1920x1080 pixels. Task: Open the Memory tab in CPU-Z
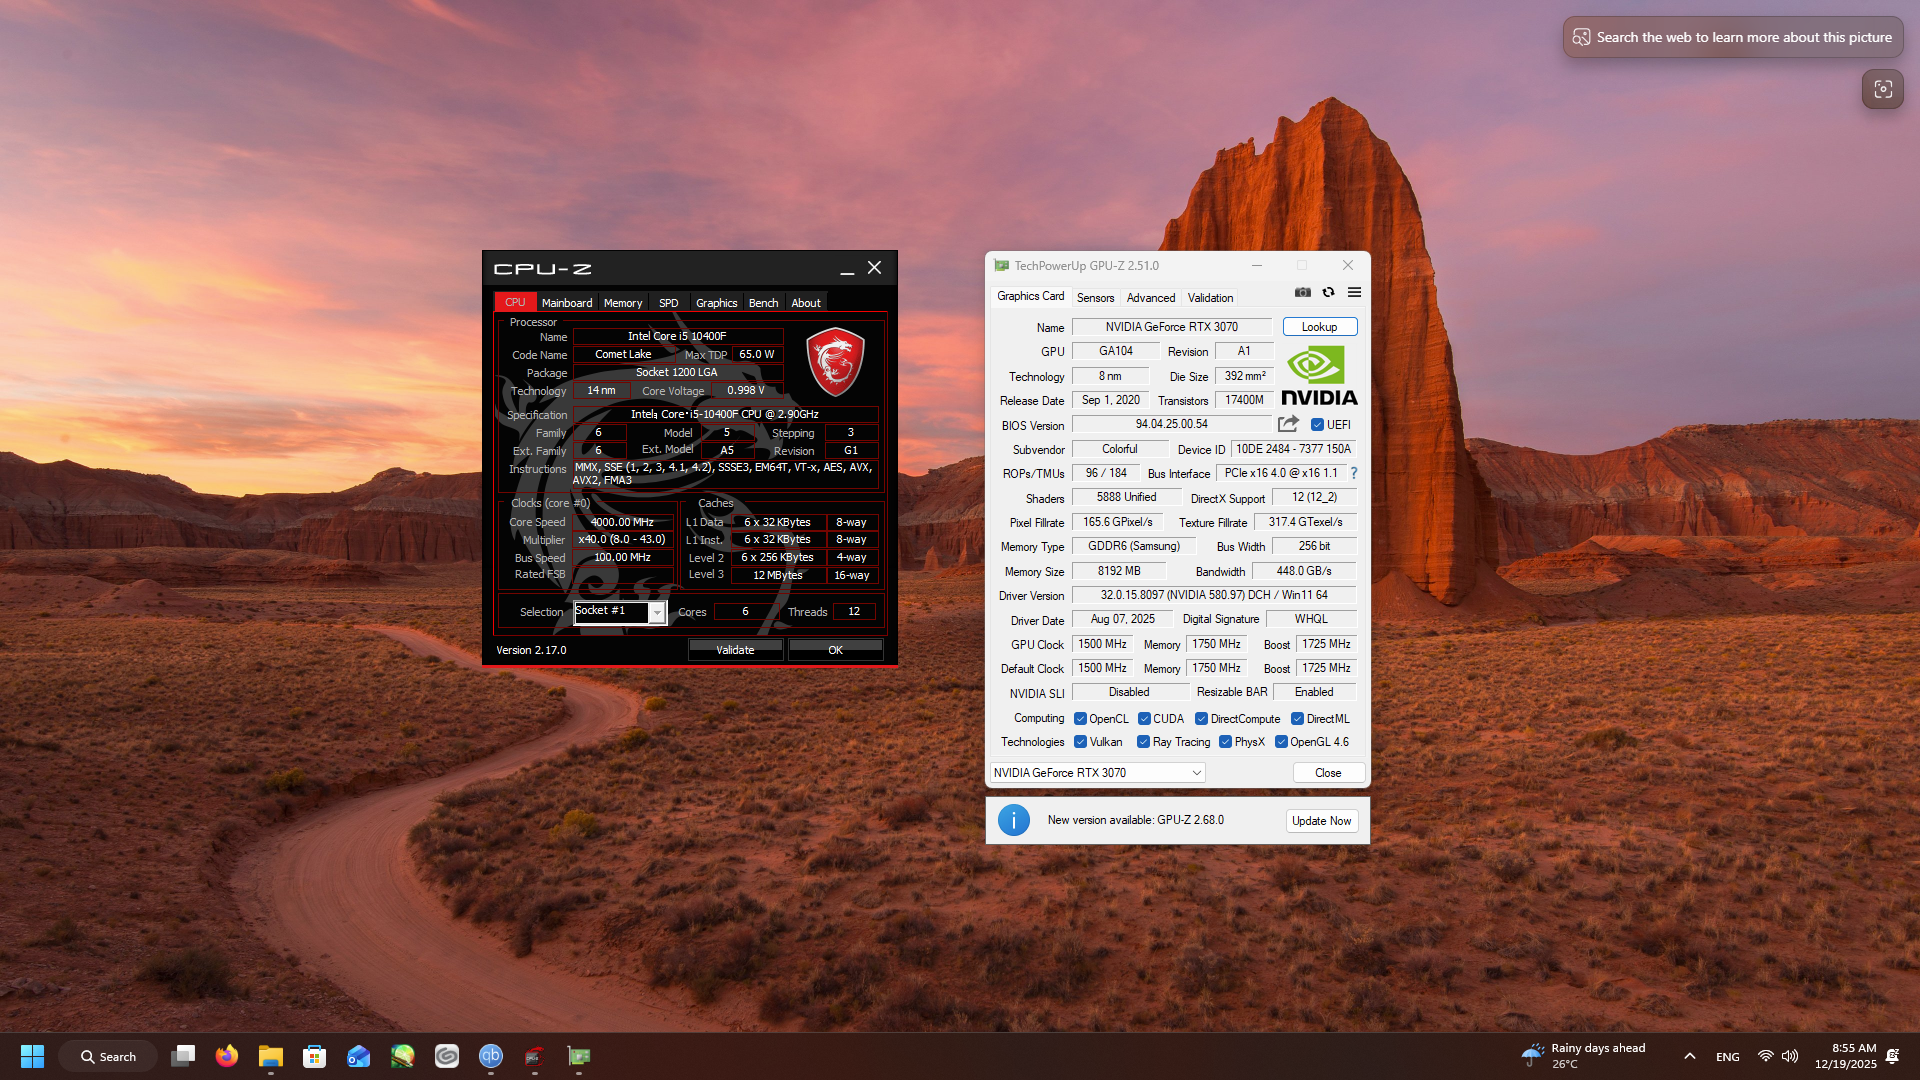[x=623, y=303]
